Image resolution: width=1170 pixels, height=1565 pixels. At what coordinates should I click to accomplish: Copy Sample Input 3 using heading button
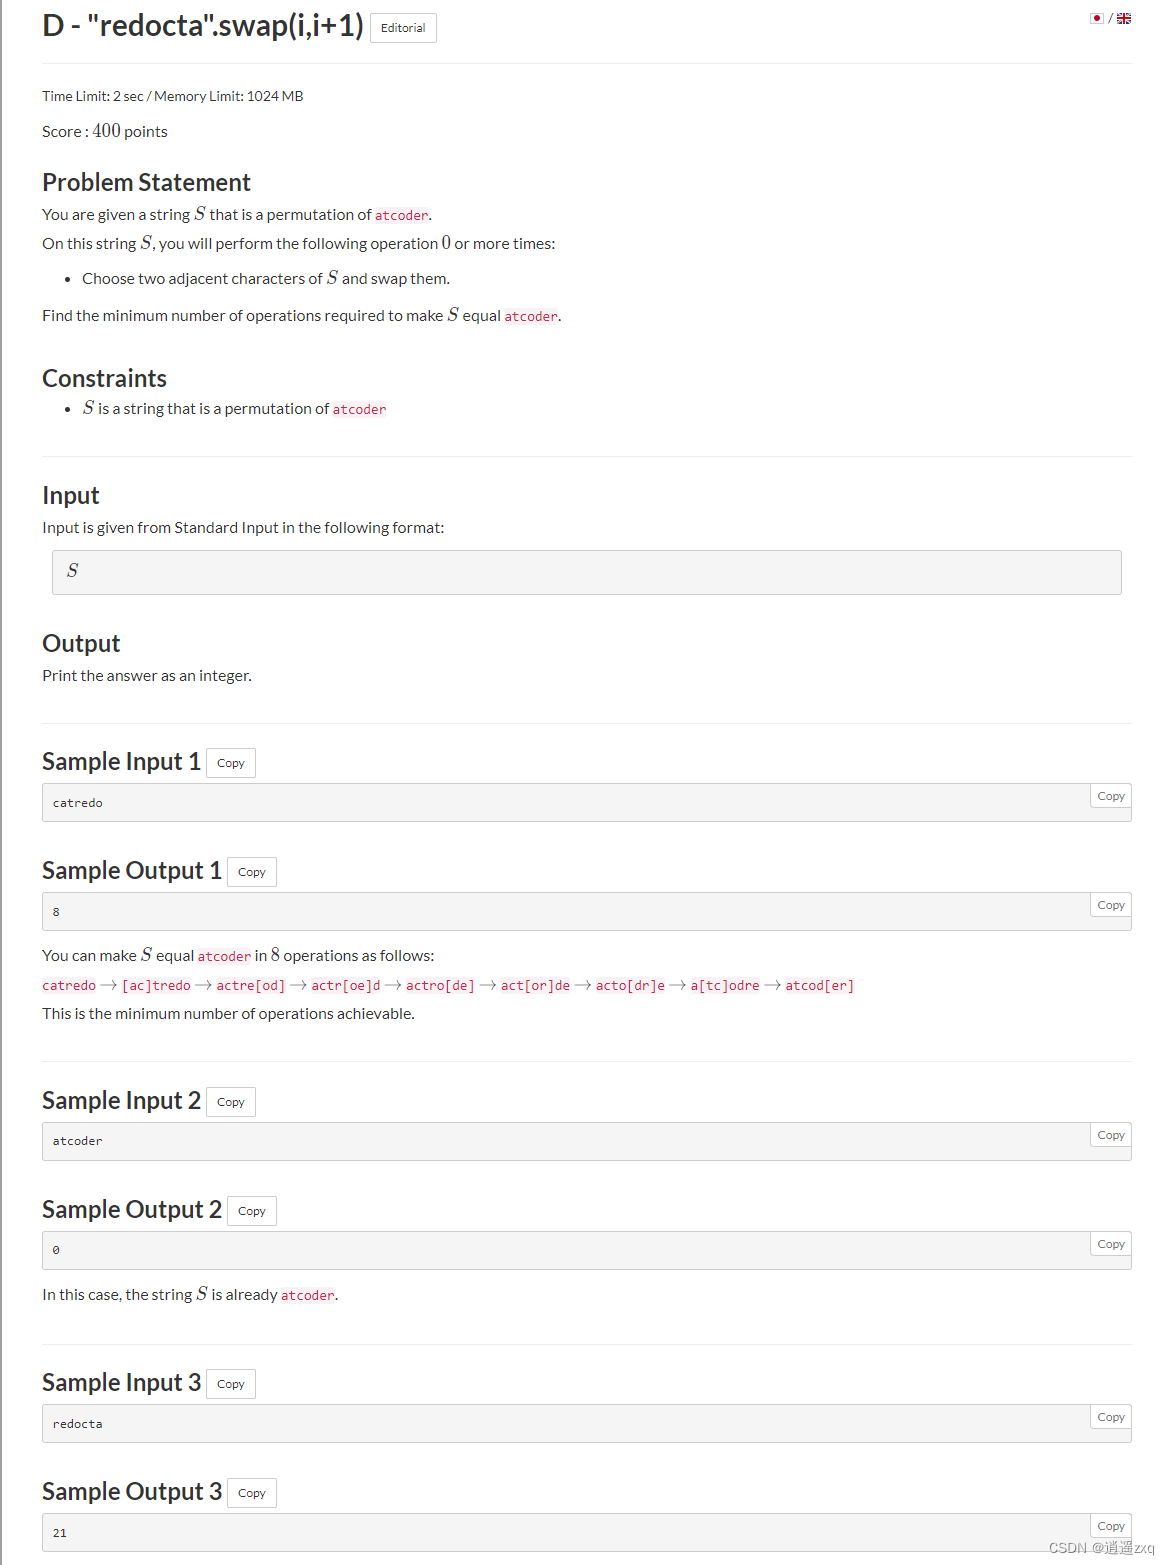coord(231,1384)
